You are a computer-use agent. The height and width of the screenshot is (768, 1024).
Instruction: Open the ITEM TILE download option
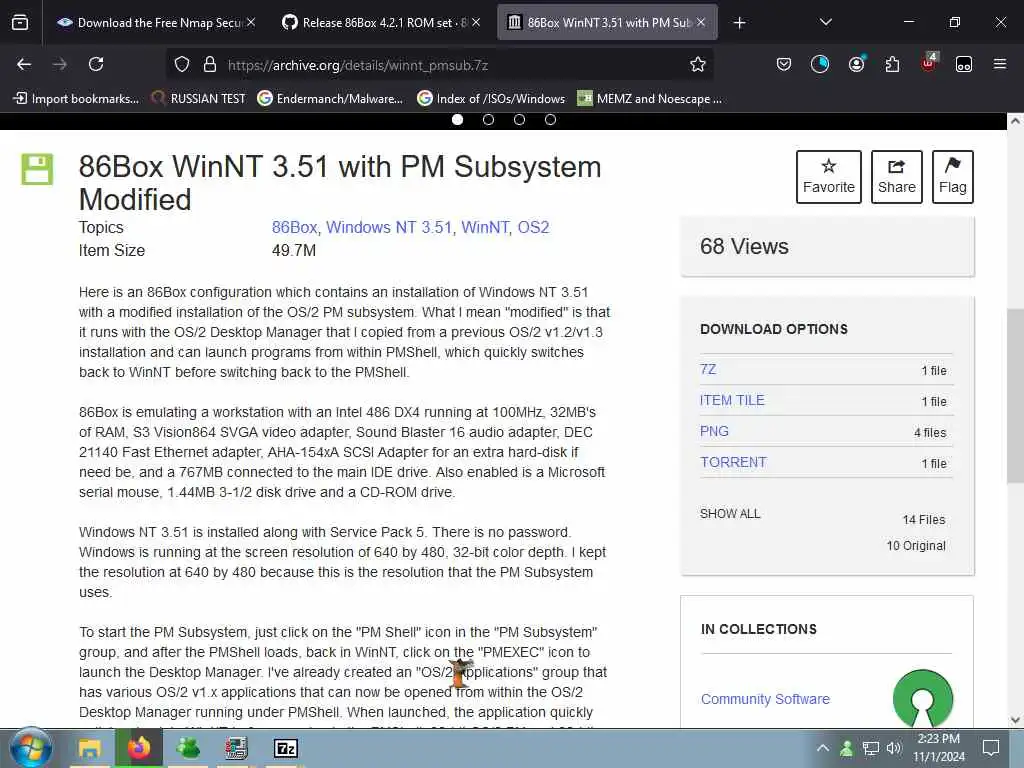coord(732,400)
